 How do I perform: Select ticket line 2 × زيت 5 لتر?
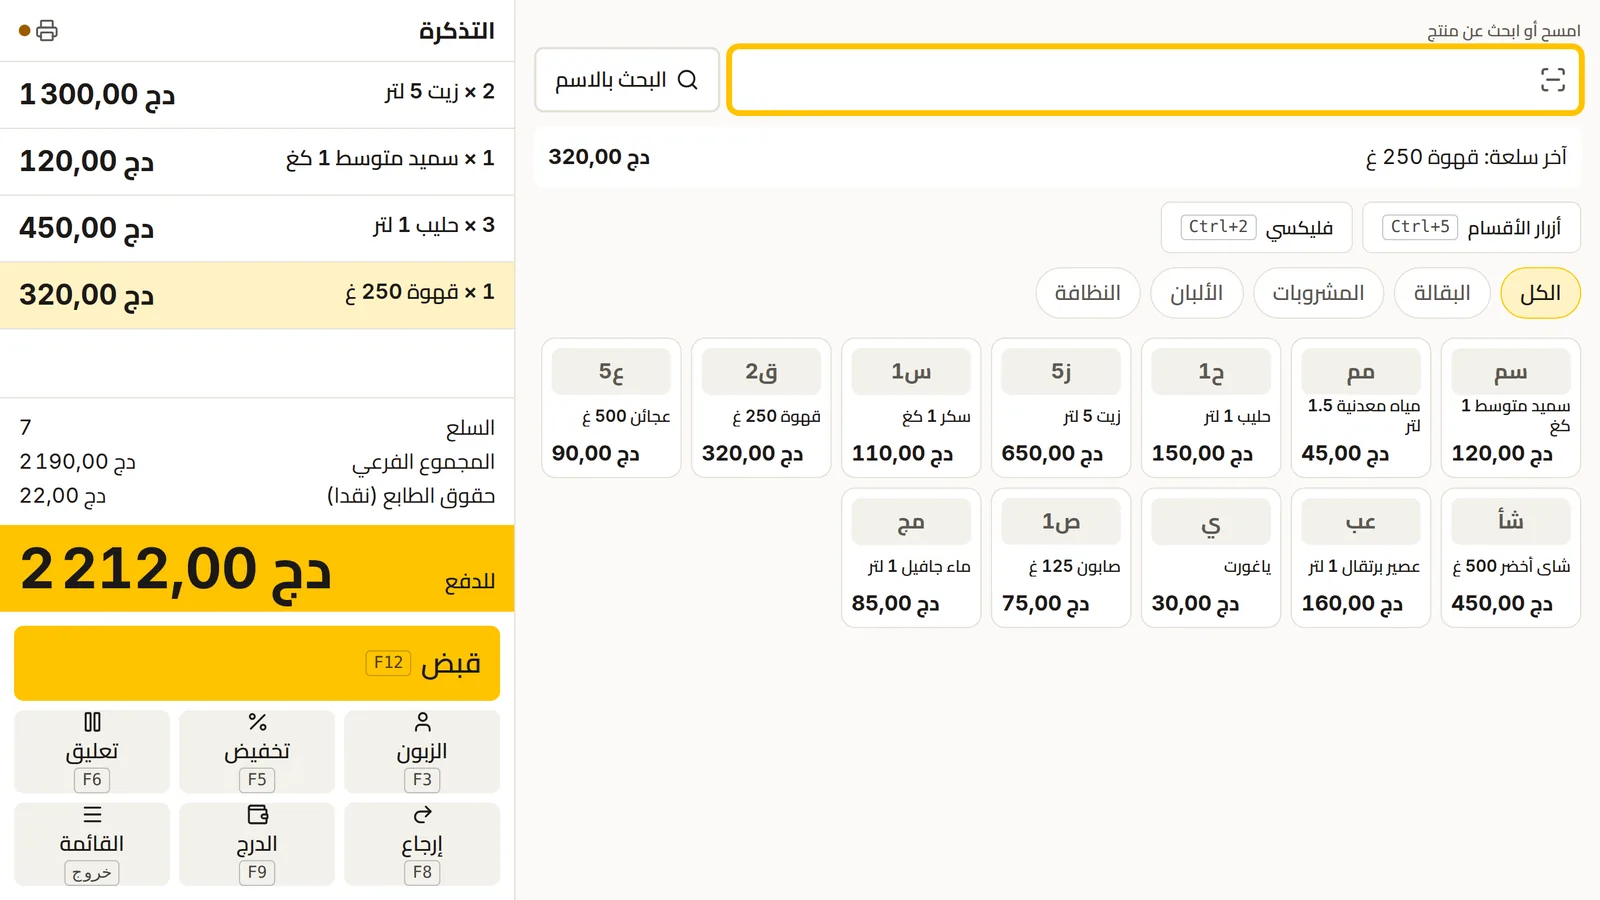[257, 95]
